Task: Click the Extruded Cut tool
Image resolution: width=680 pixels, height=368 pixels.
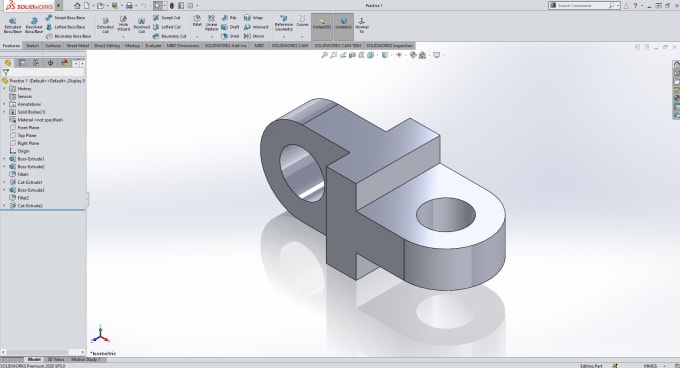Action: [x=105, y=26]
